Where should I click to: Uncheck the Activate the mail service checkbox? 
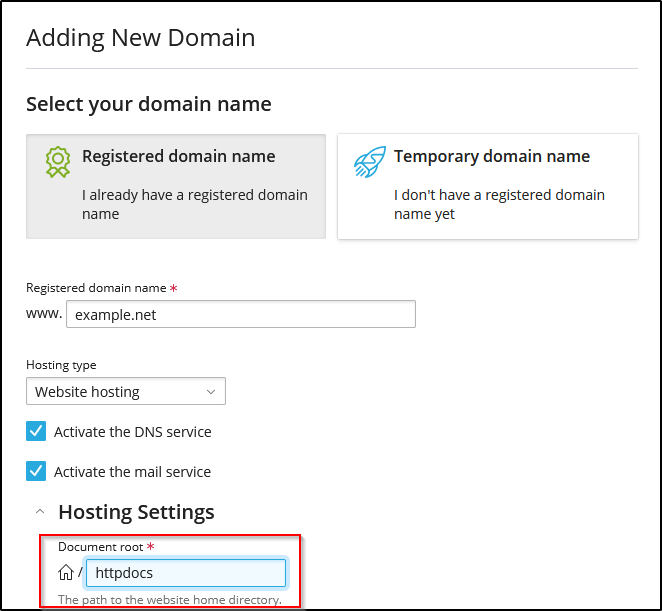tap(36, 471)
